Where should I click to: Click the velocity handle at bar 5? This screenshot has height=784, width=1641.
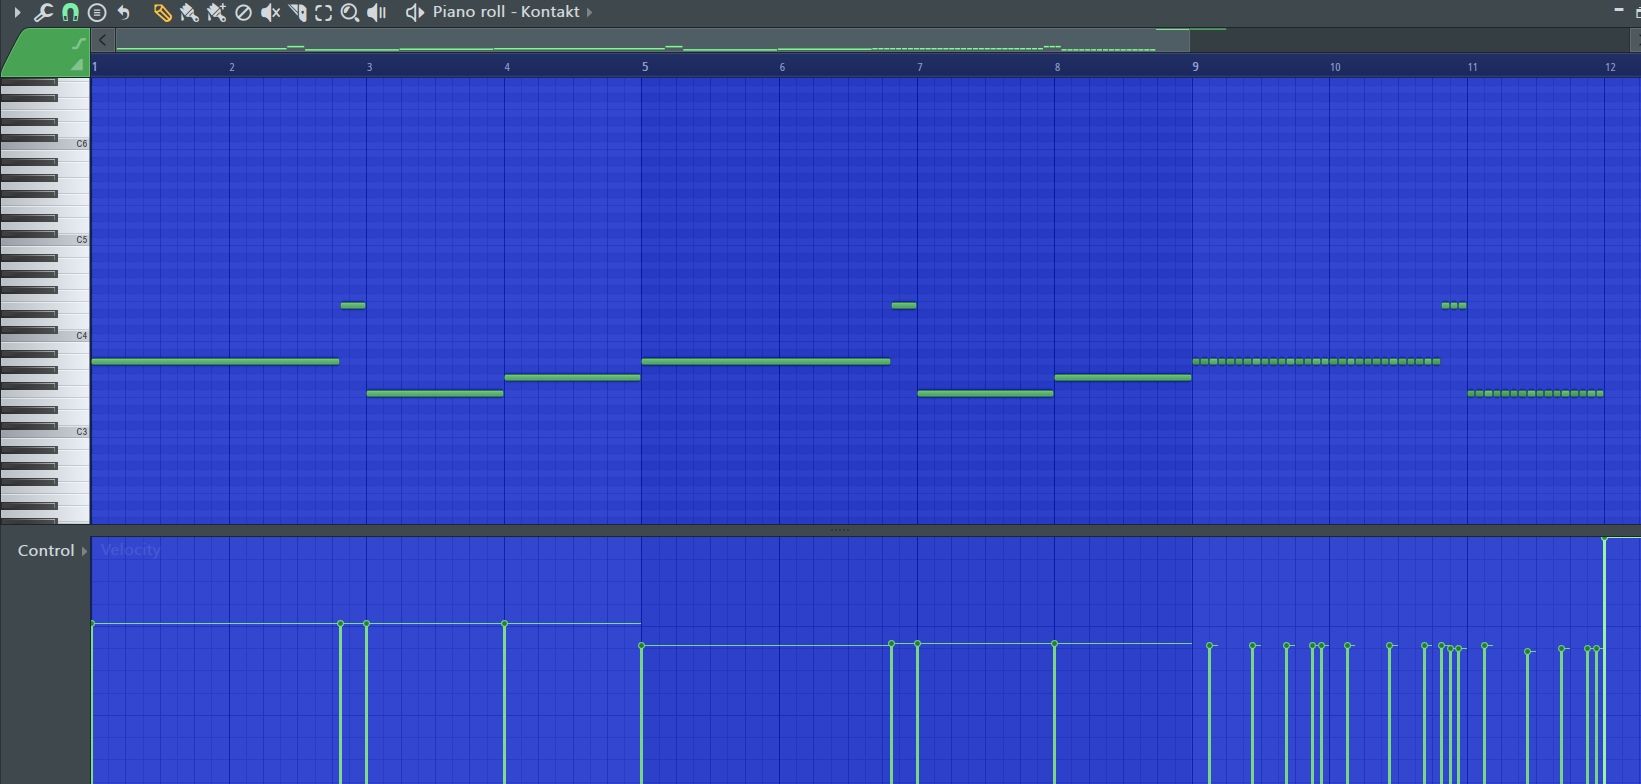click(641, 646)
